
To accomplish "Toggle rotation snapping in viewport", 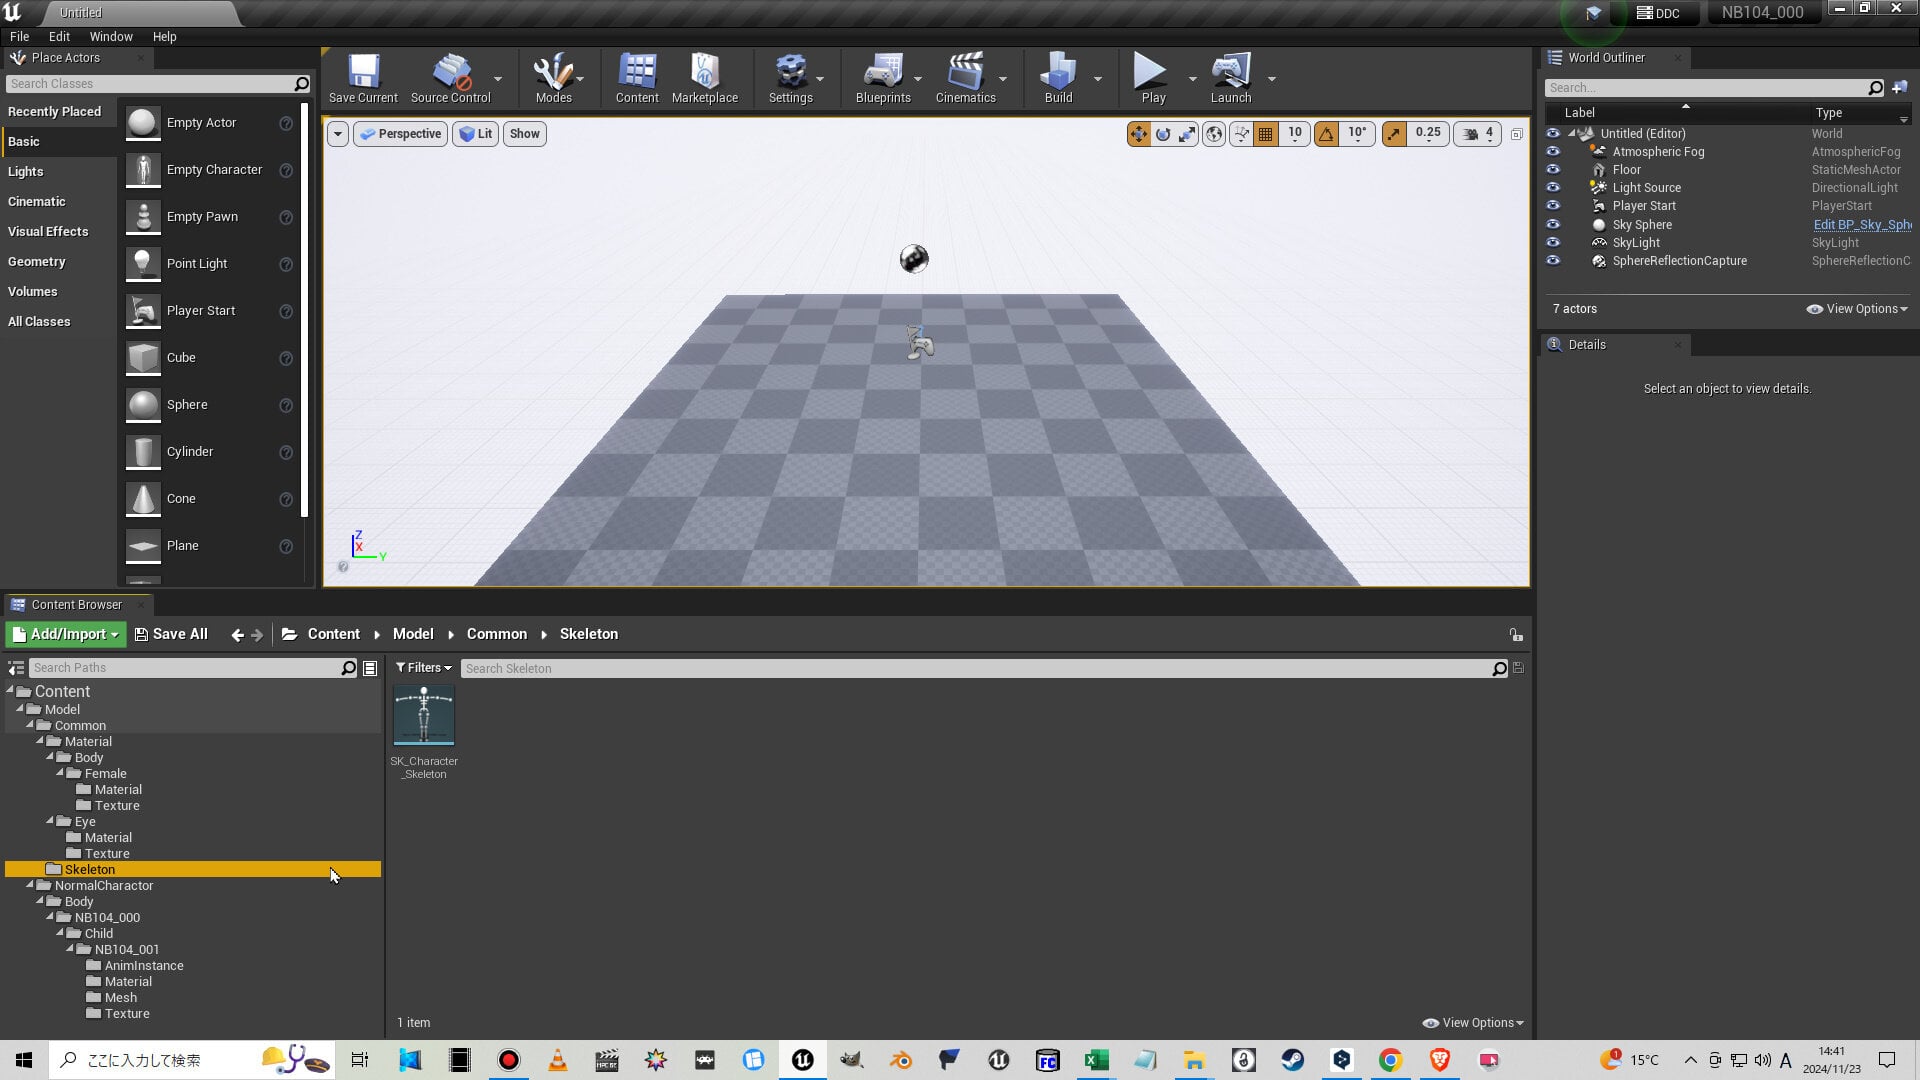I will tap(1326, 134).
